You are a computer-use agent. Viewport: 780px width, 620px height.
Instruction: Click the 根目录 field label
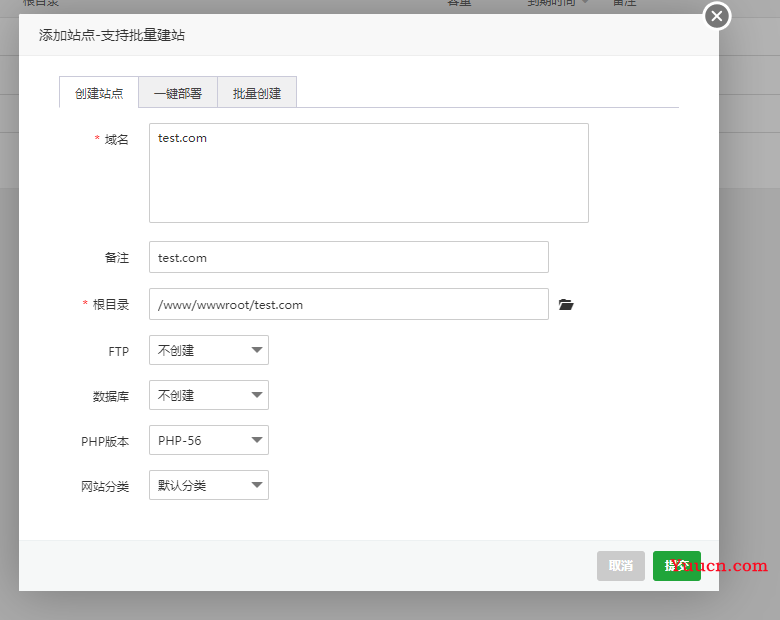click(110, 305)
